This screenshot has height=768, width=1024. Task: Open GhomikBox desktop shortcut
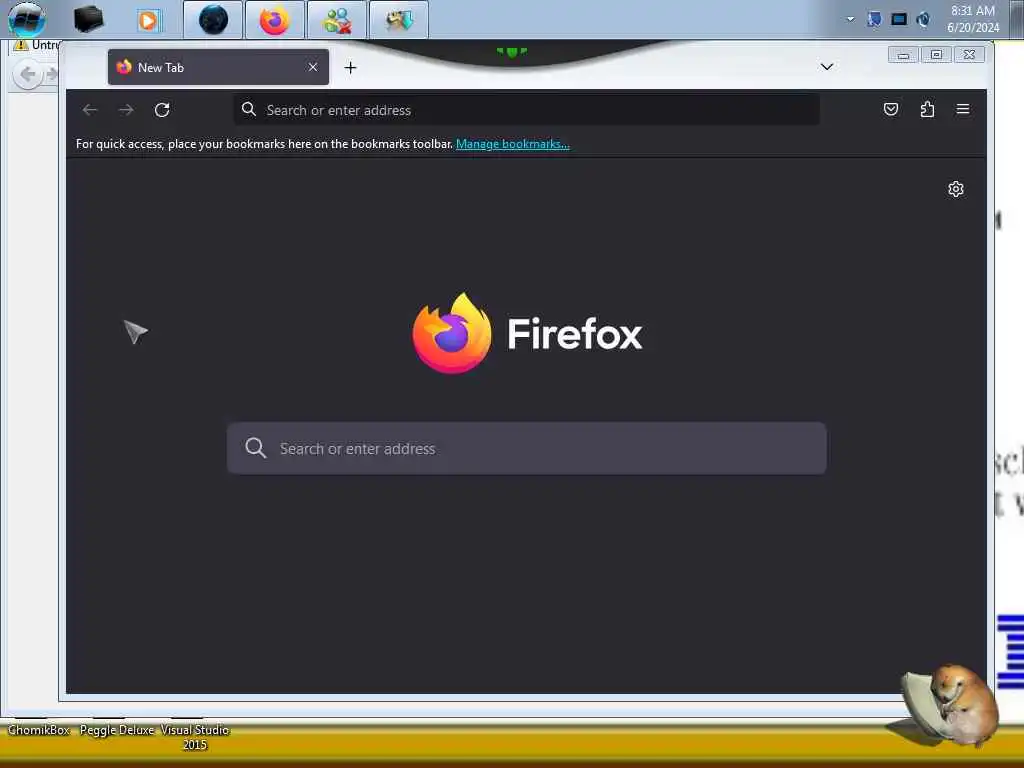pos(39,729)
